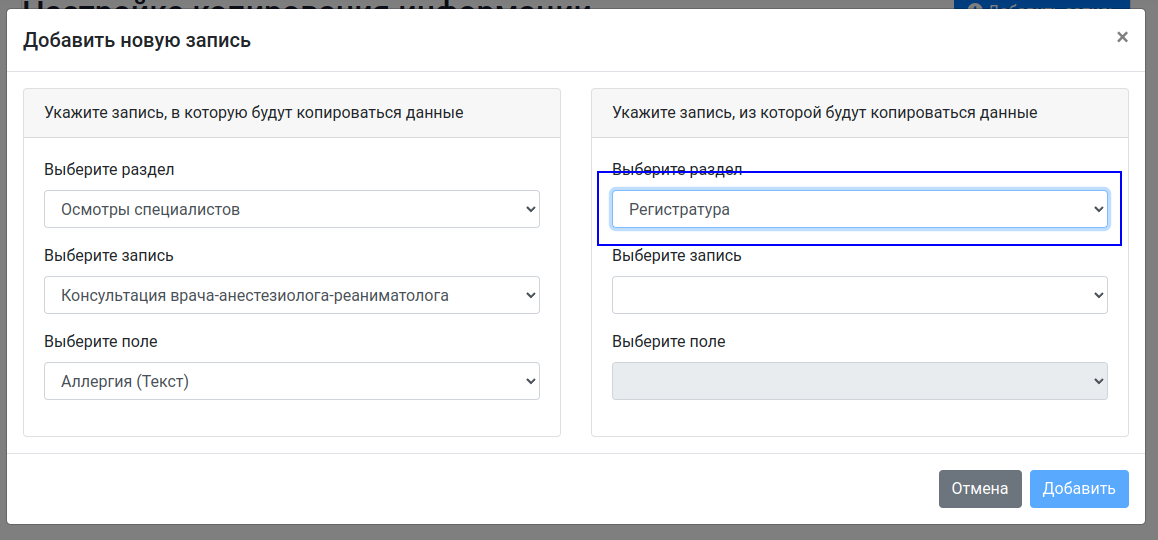This screenshot has width=1158, height=540.
Task: Expand the Консультация врача-анестезиолога-реаниматолога record dropdown
Action: (x=291, y=295)
